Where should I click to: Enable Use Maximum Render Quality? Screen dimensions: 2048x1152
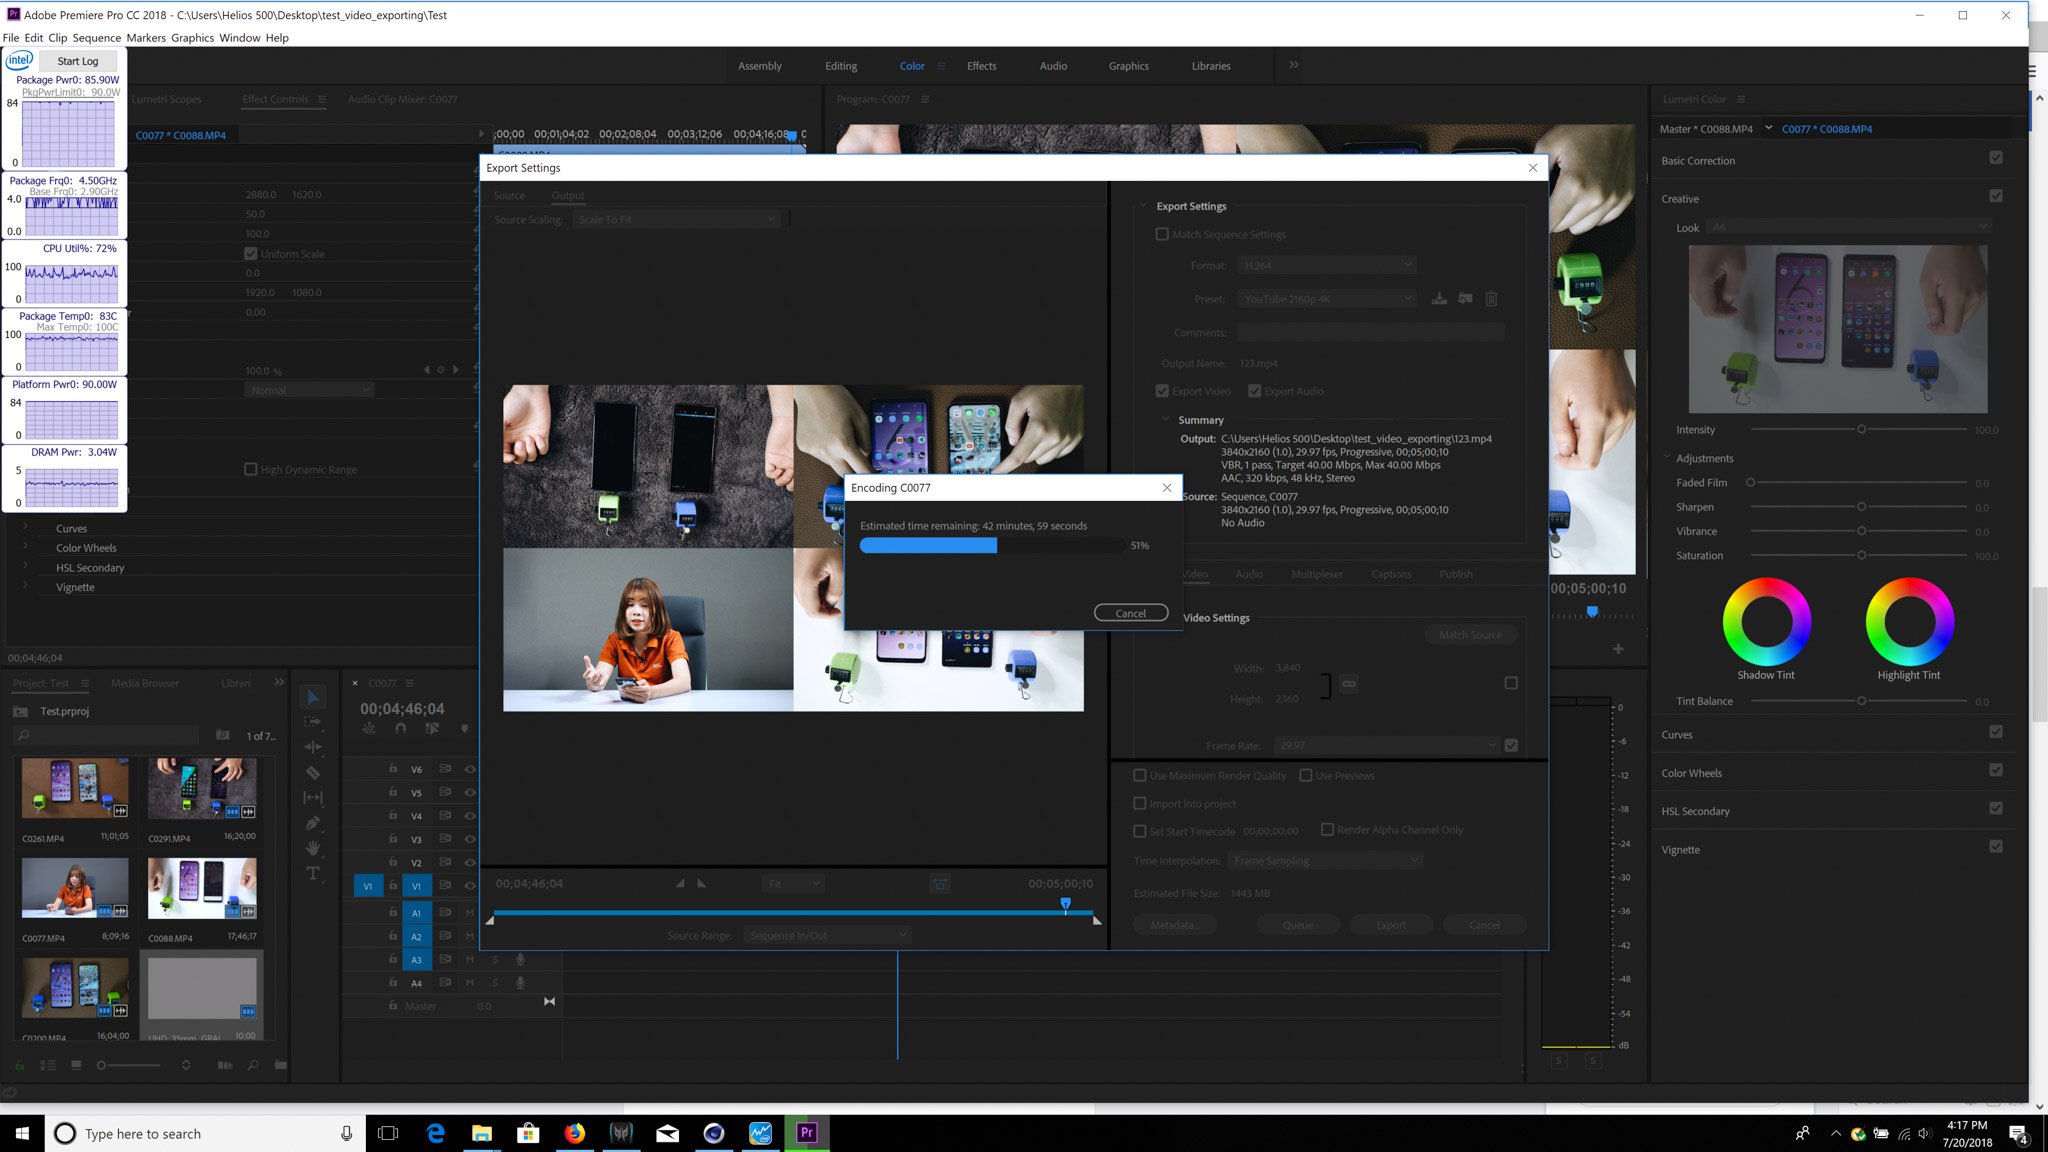pos(1140,775)
